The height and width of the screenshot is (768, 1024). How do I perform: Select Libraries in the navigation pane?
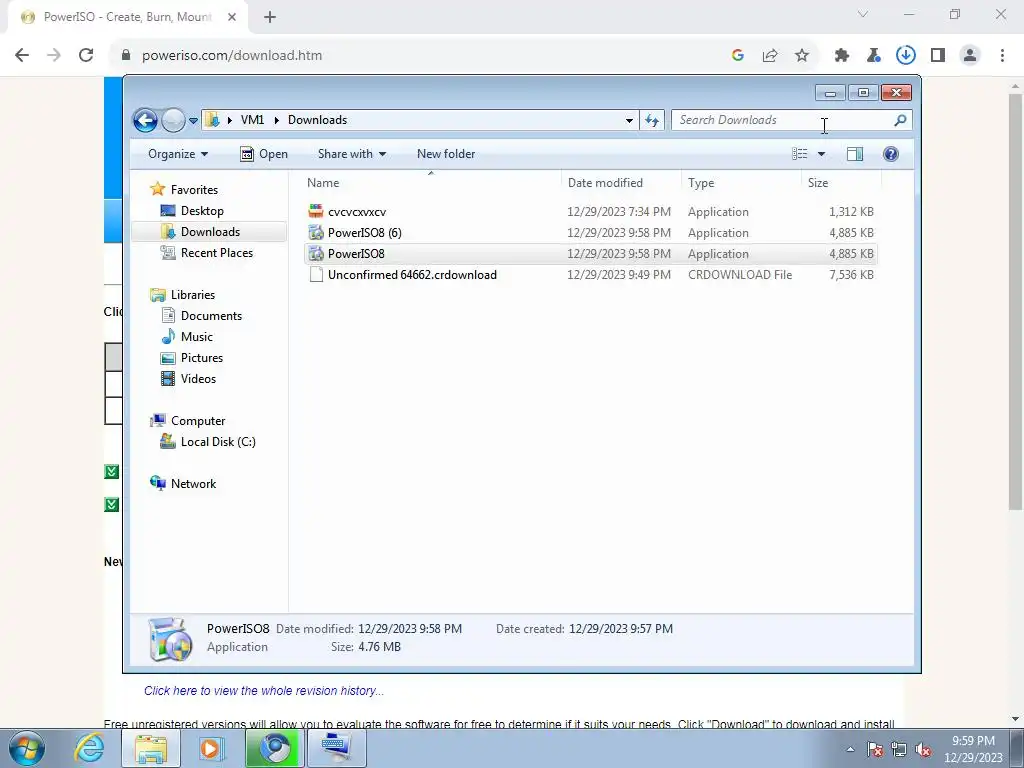[x=182, y=295]
